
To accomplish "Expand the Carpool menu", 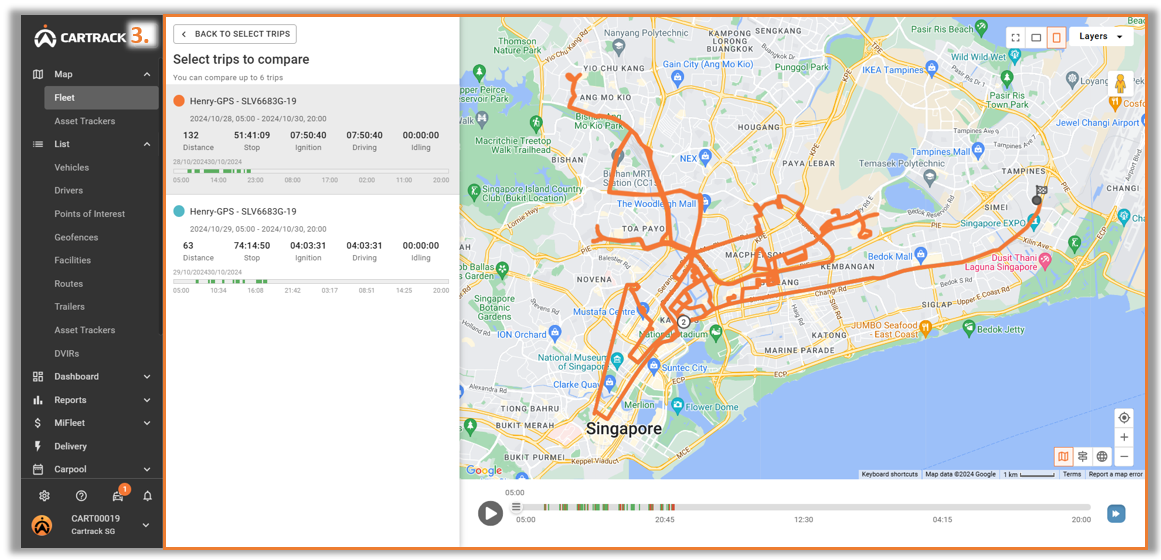I will (147, 470).
